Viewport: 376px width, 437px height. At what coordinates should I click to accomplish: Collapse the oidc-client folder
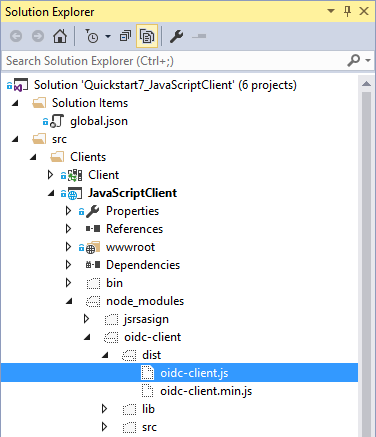pos(87,337)
